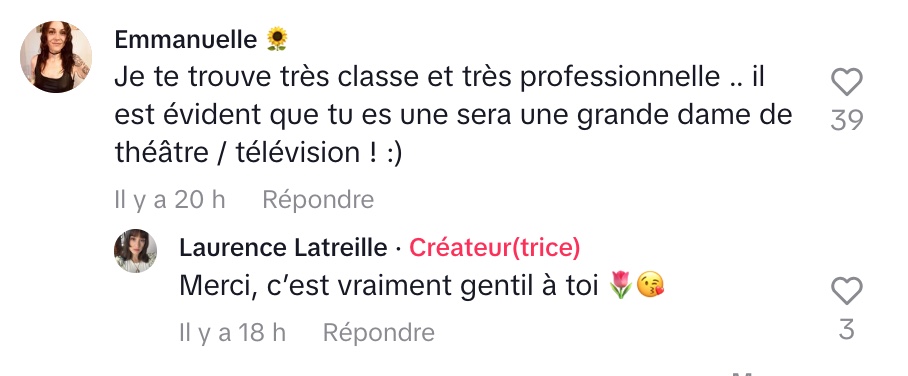Open Emmanuelle's profile picture

point(56,57)
